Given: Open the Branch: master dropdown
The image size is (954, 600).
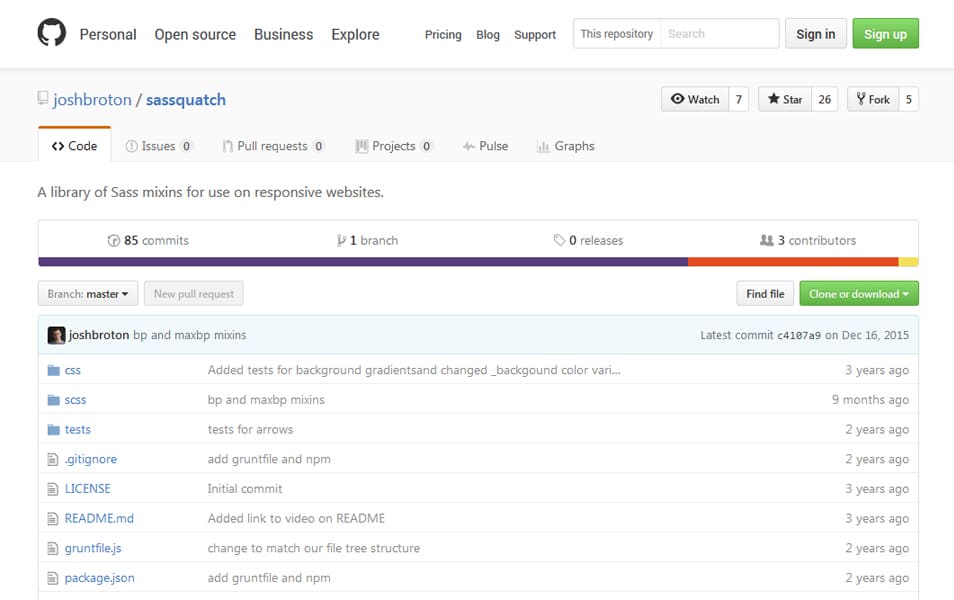Looking at the screenshot, I should 88,294.
